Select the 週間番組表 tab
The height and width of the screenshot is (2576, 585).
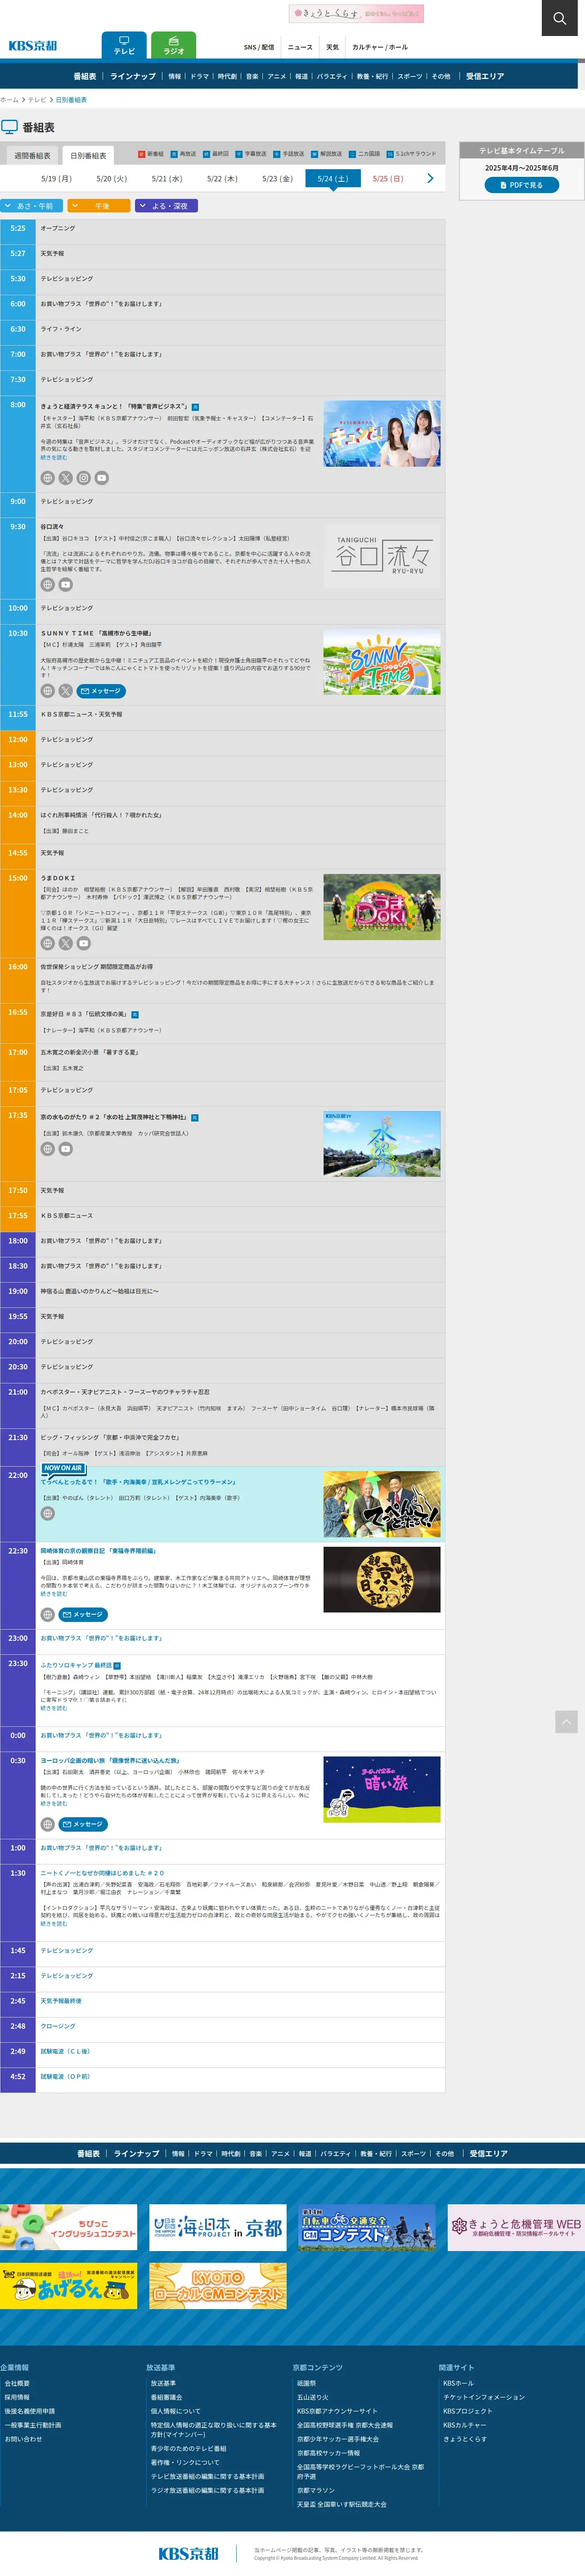(32, 156)
